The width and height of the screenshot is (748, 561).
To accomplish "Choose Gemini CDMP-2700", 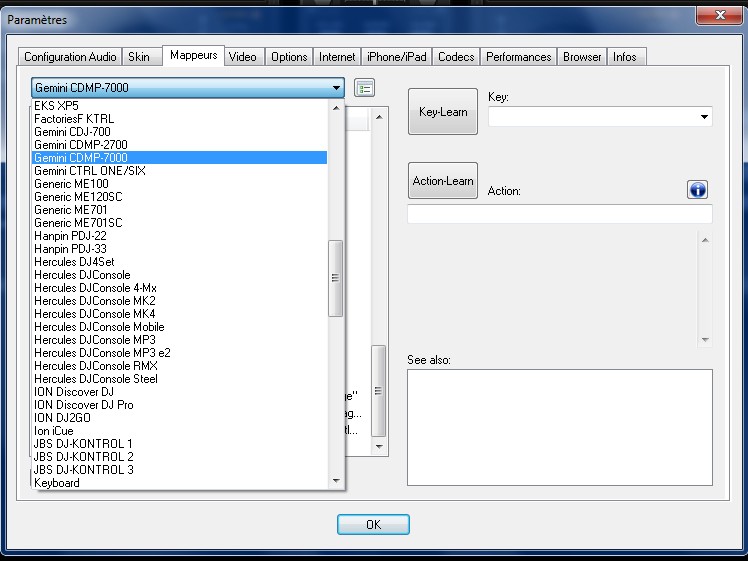I will coord(179,145).
